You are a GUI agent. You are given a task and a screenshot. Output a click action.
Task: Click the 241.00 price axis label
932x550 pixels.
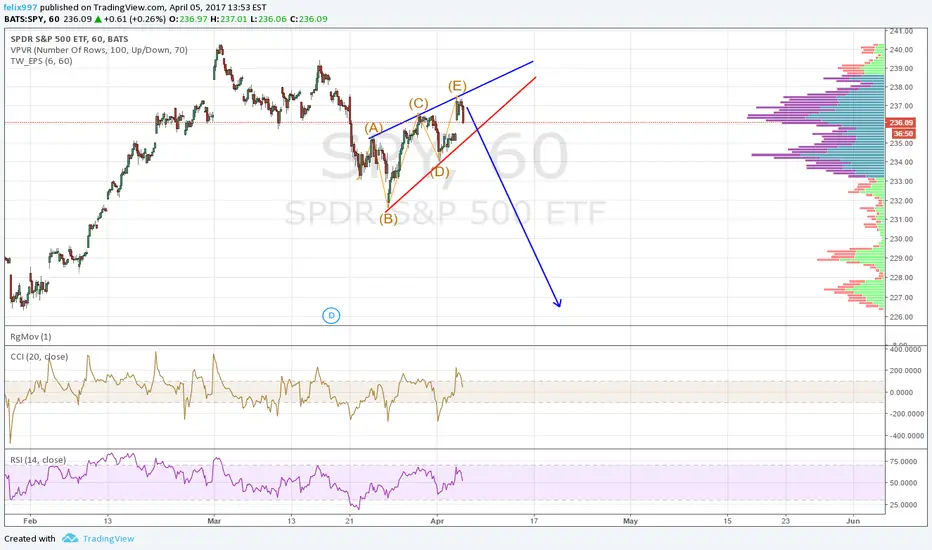point(901,31)
